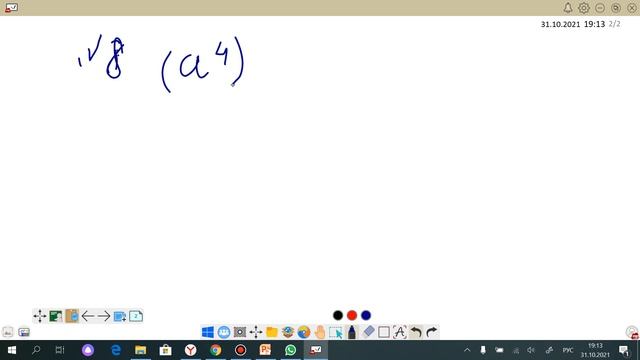Click the clipboard paste icon
This screenshot has height=360, width=640.
pos(72,316)
